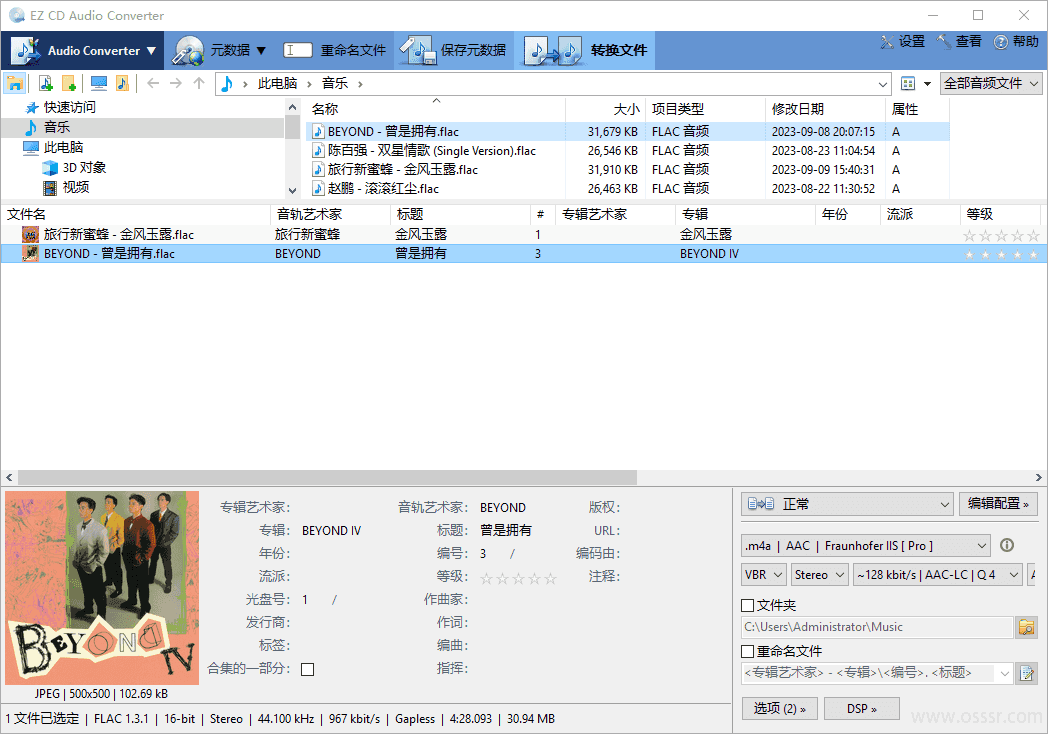1048x734 pixels.
Task: Click file icon of 赵鹏 - 滚滚红尘.flac
Action: (x=319, y=189)
